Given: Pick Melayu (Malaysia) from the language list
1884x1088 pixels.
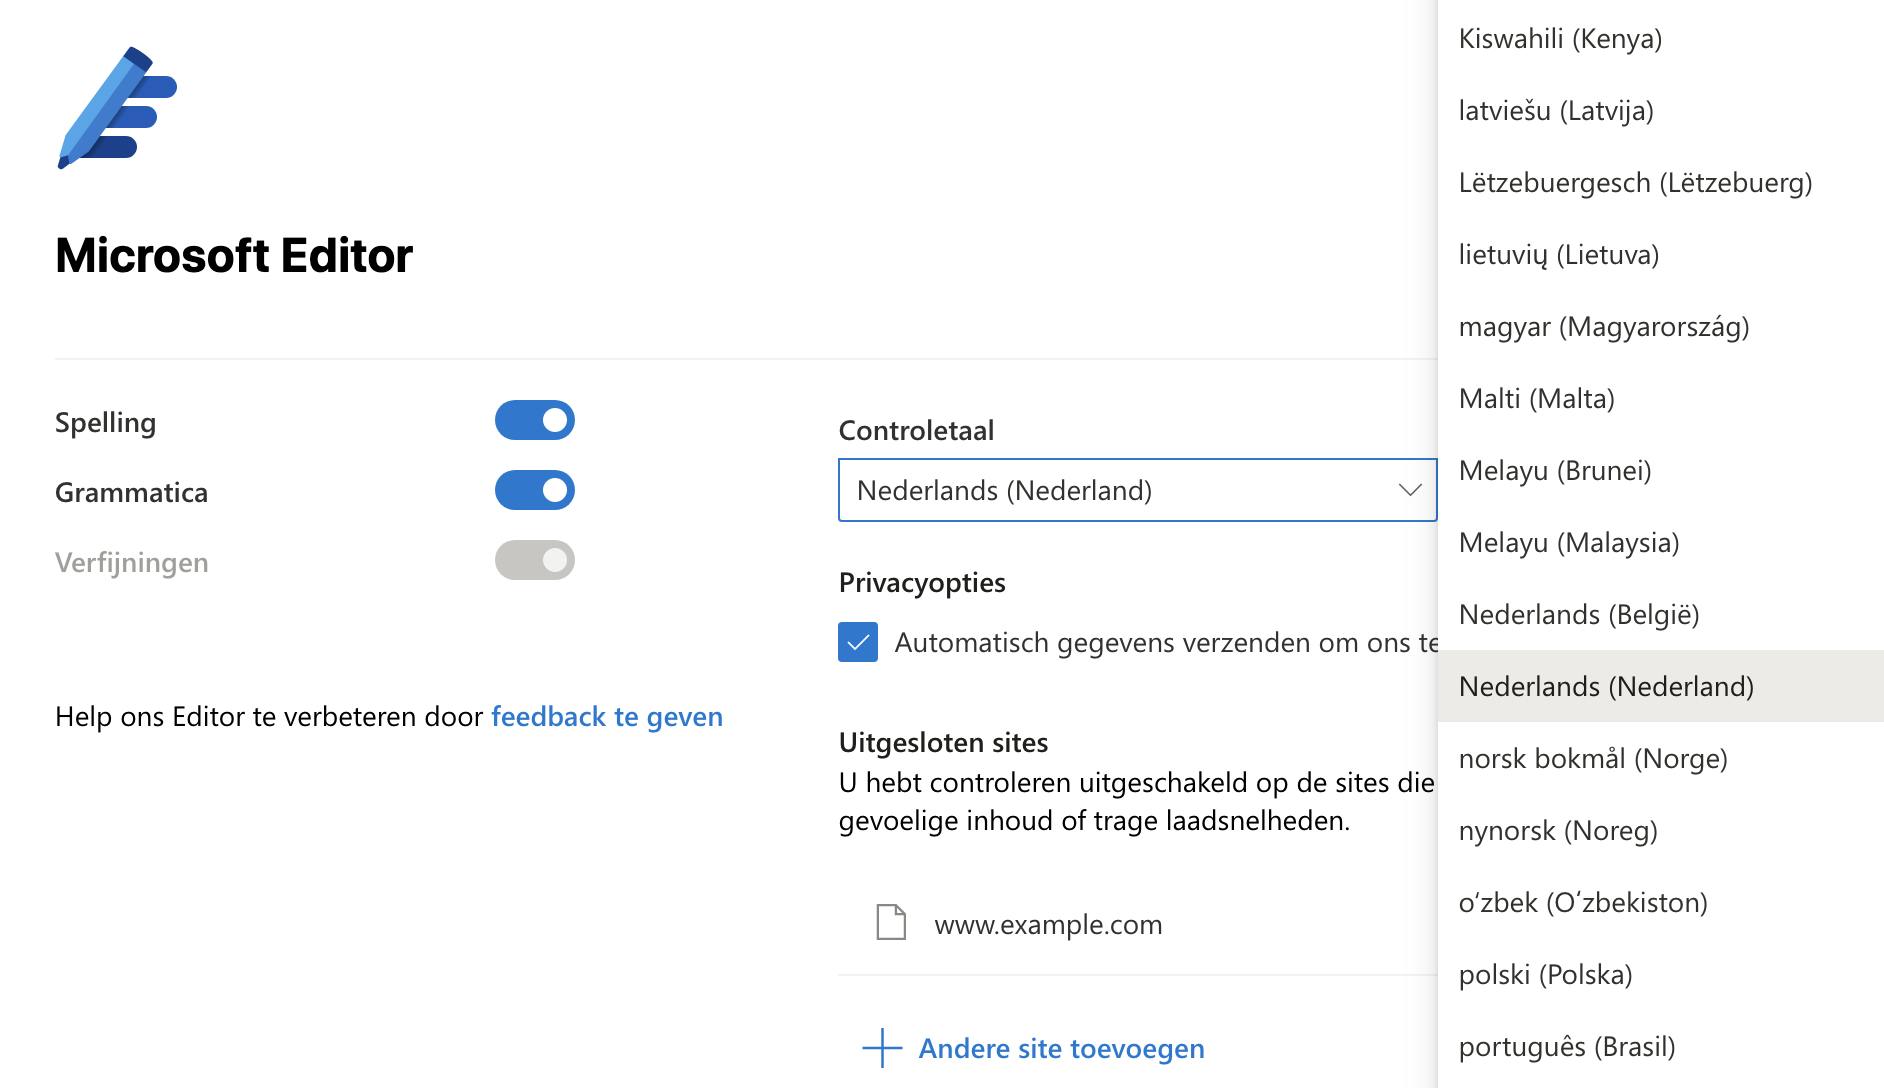Looking at the screenshot, I should pyautogui.click(x=1568, y=543).
